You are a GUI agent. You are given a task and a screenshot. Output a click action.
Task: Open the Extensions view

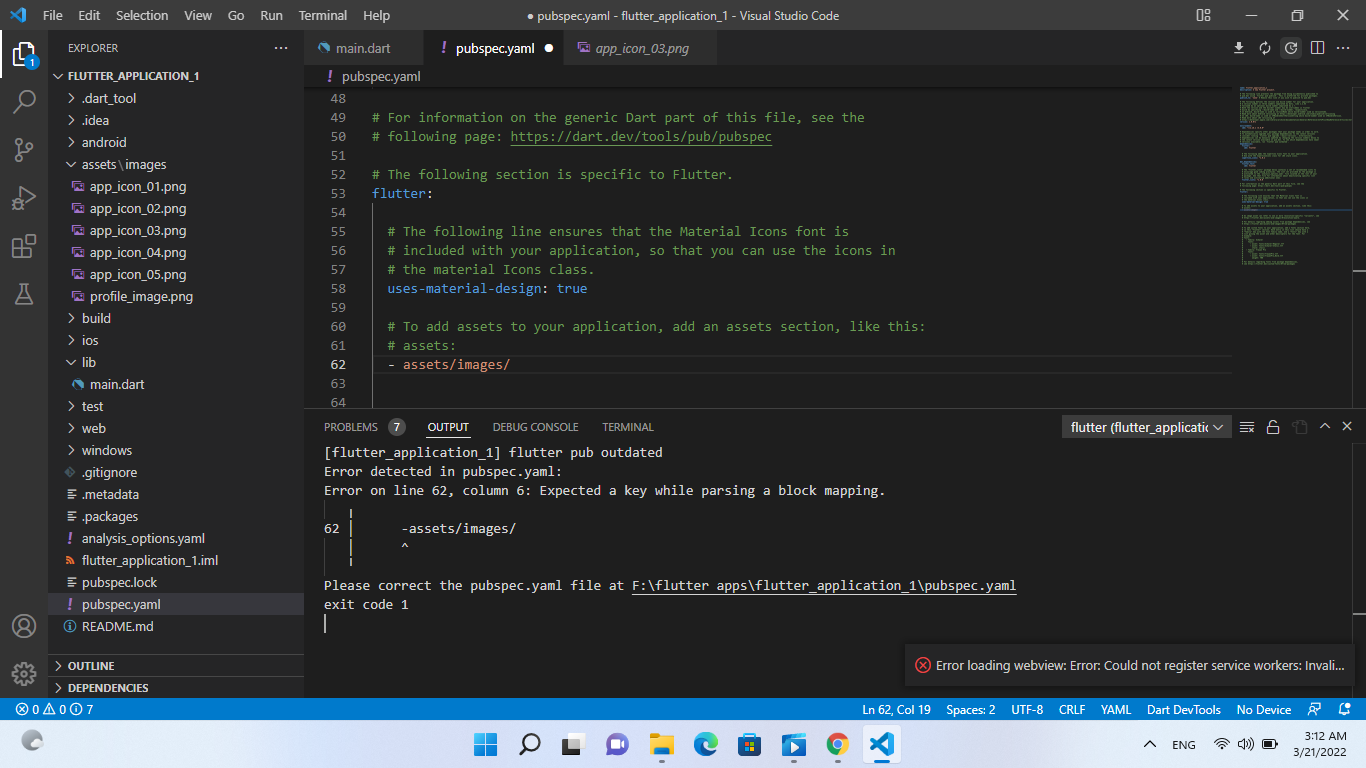(24, 246)
